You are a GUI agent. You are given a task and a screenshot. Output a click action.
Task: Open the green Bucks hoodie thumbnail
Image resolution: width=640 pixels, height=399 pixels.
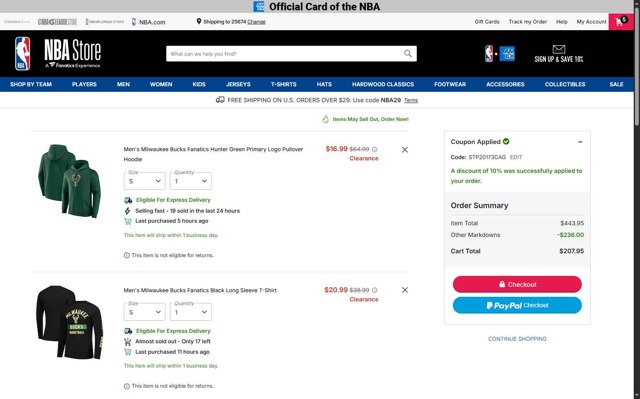tap(69, 181)
